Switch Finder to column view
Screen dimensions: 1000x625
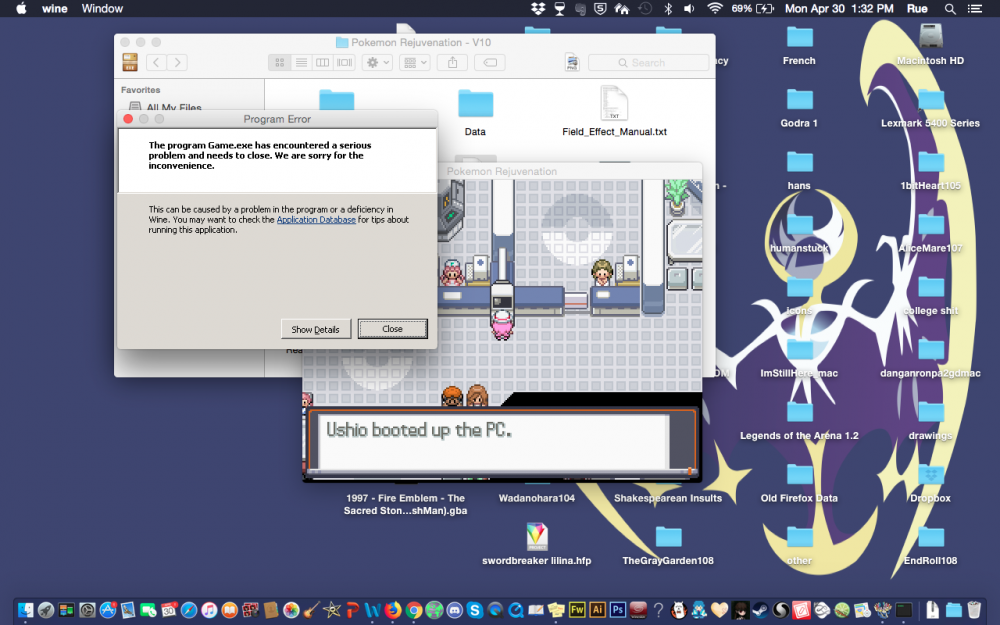(323, 62)
